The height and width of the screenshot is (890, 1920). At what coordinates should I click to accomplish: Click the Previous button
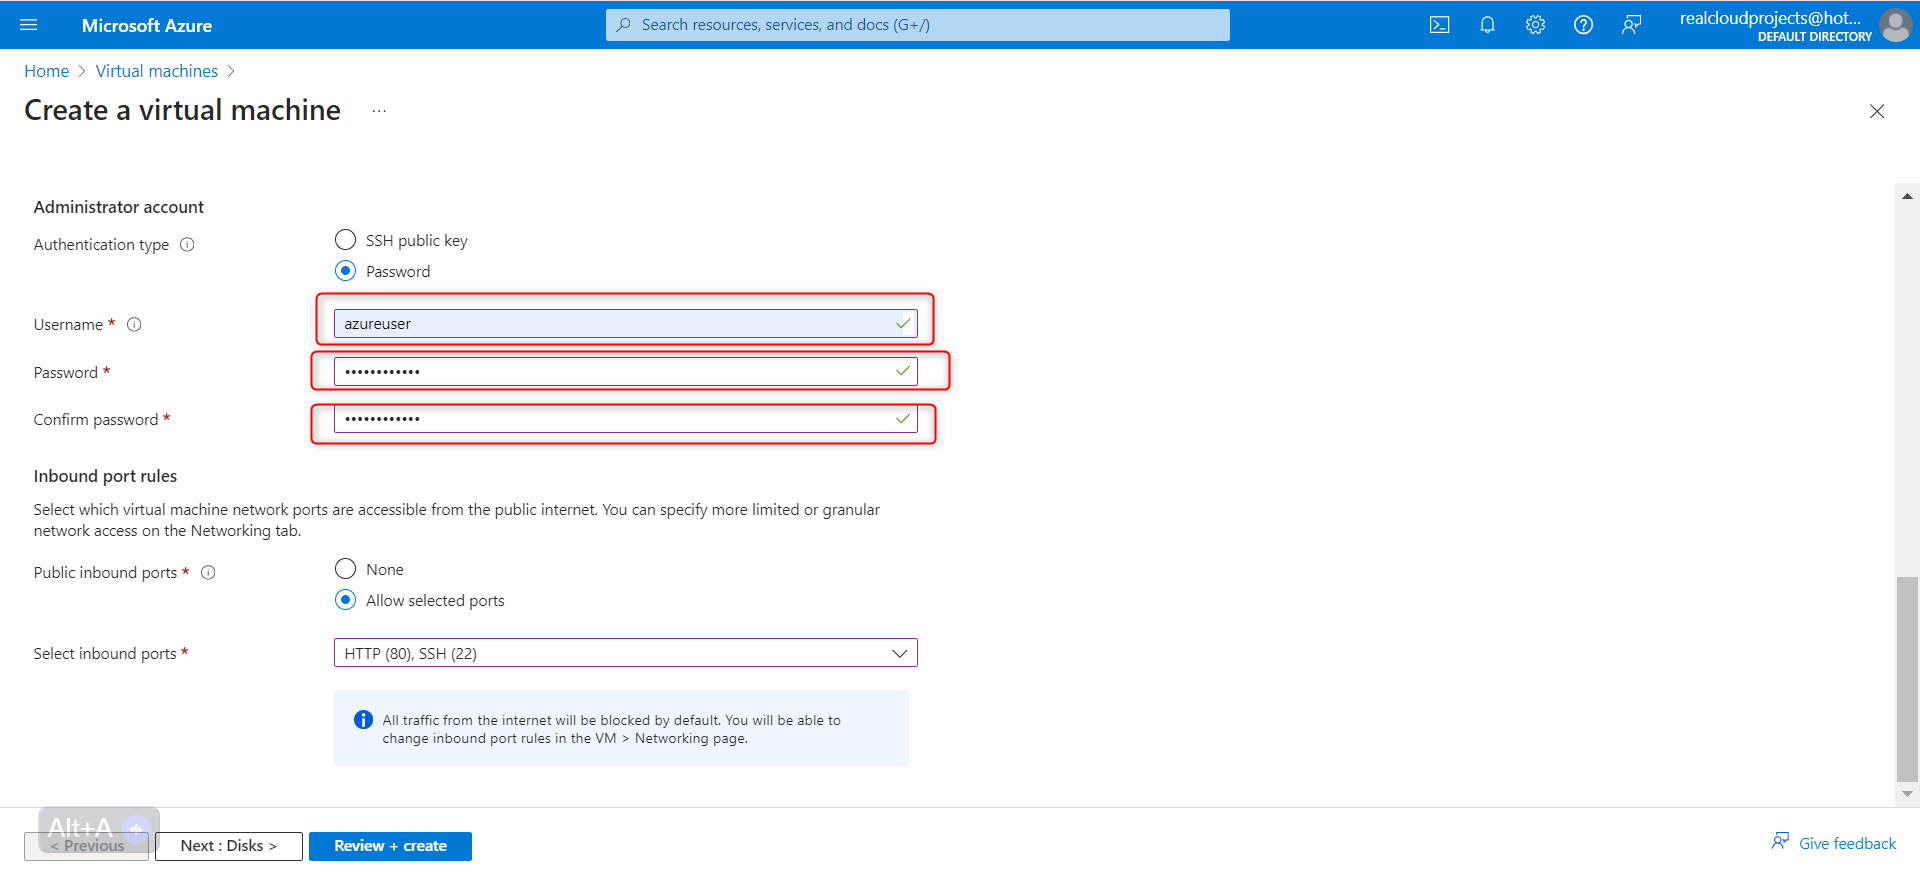tap(87, 846)
